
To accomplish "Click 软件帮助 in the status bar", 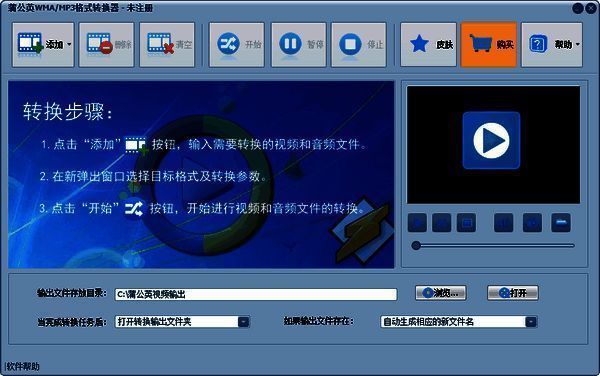I will click(23, 366).
